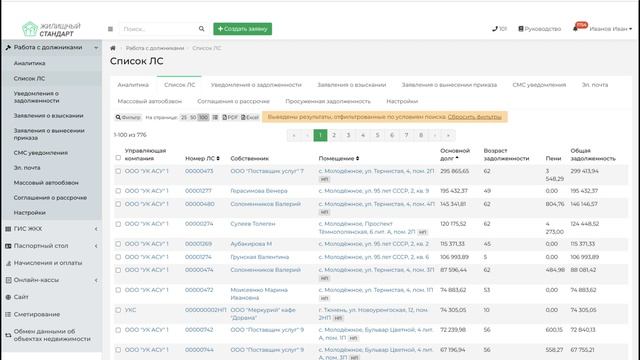
Task: Click the Жилищный Стандарт logo
Action: tap(51, 29)
